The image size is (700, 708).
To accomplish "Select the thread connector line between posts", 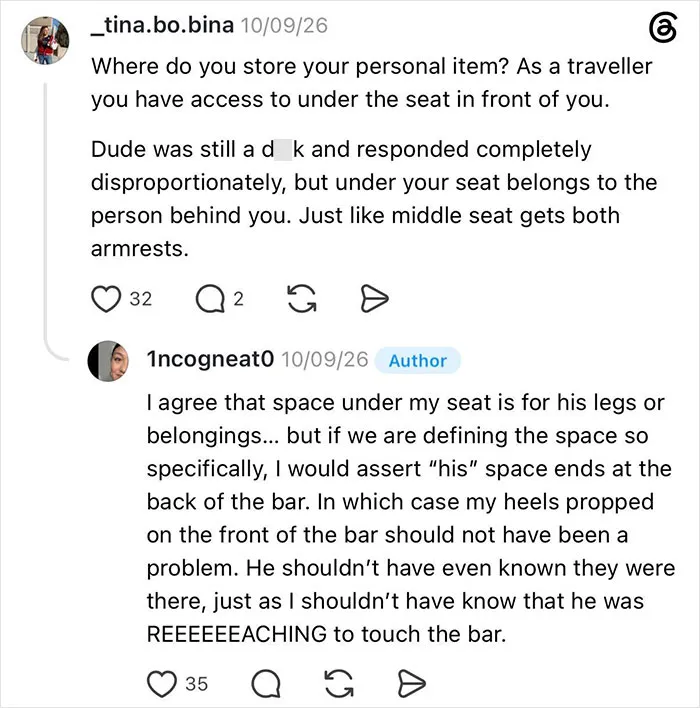I will pos(46,212).
